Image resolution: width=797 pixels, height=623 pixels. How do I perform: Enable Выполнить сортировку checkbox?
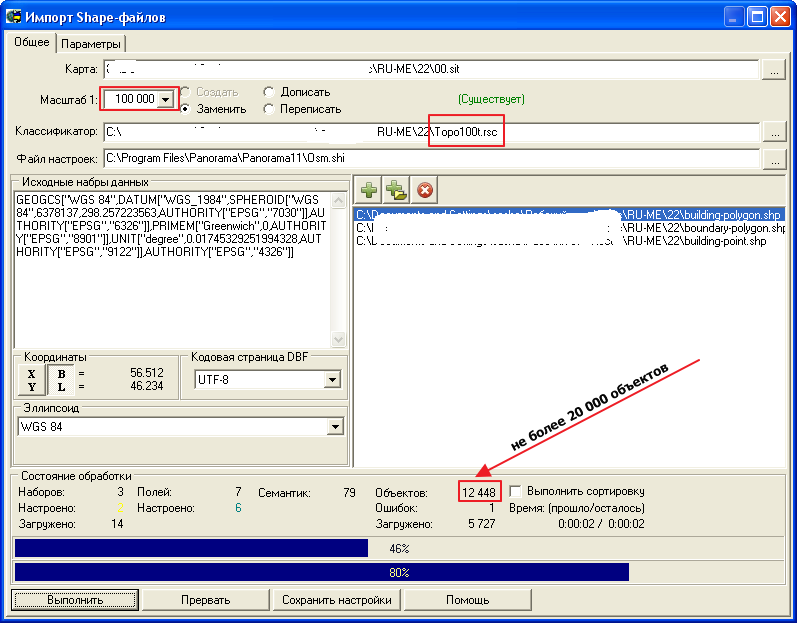coord(515,491)
